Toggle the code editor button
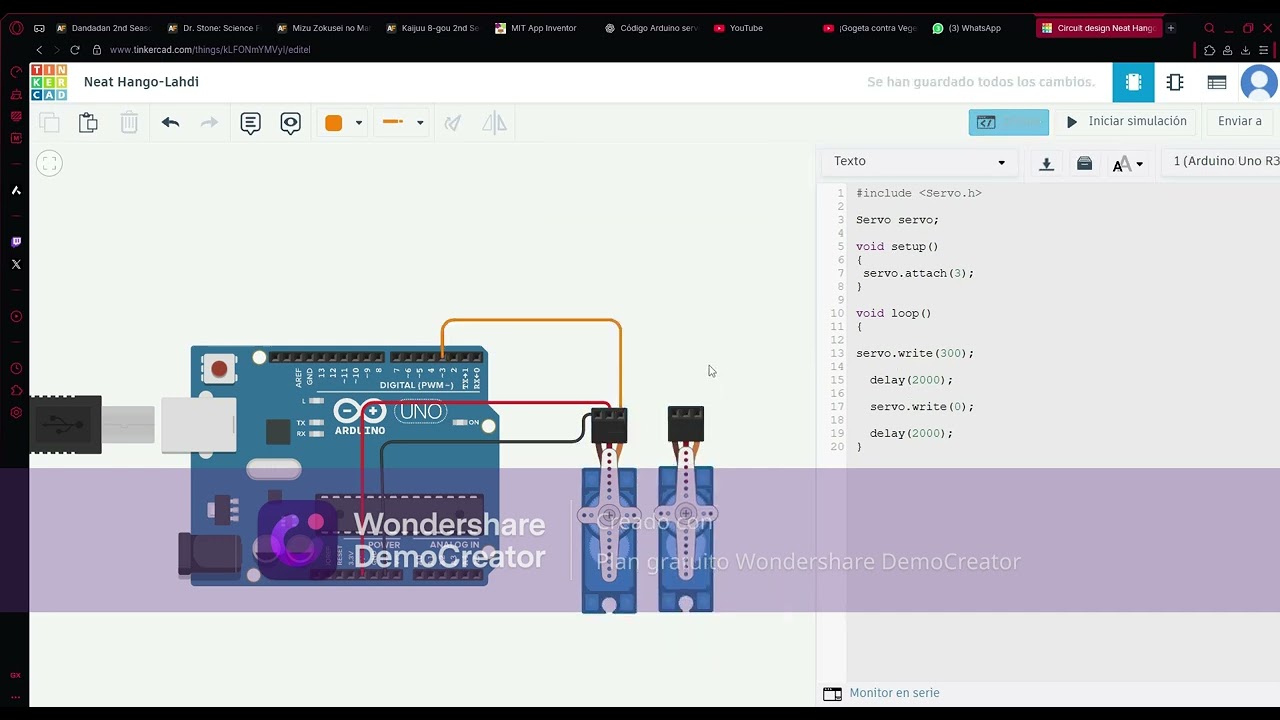Viewport: 1280px width, 720px height. [1008, 122]
